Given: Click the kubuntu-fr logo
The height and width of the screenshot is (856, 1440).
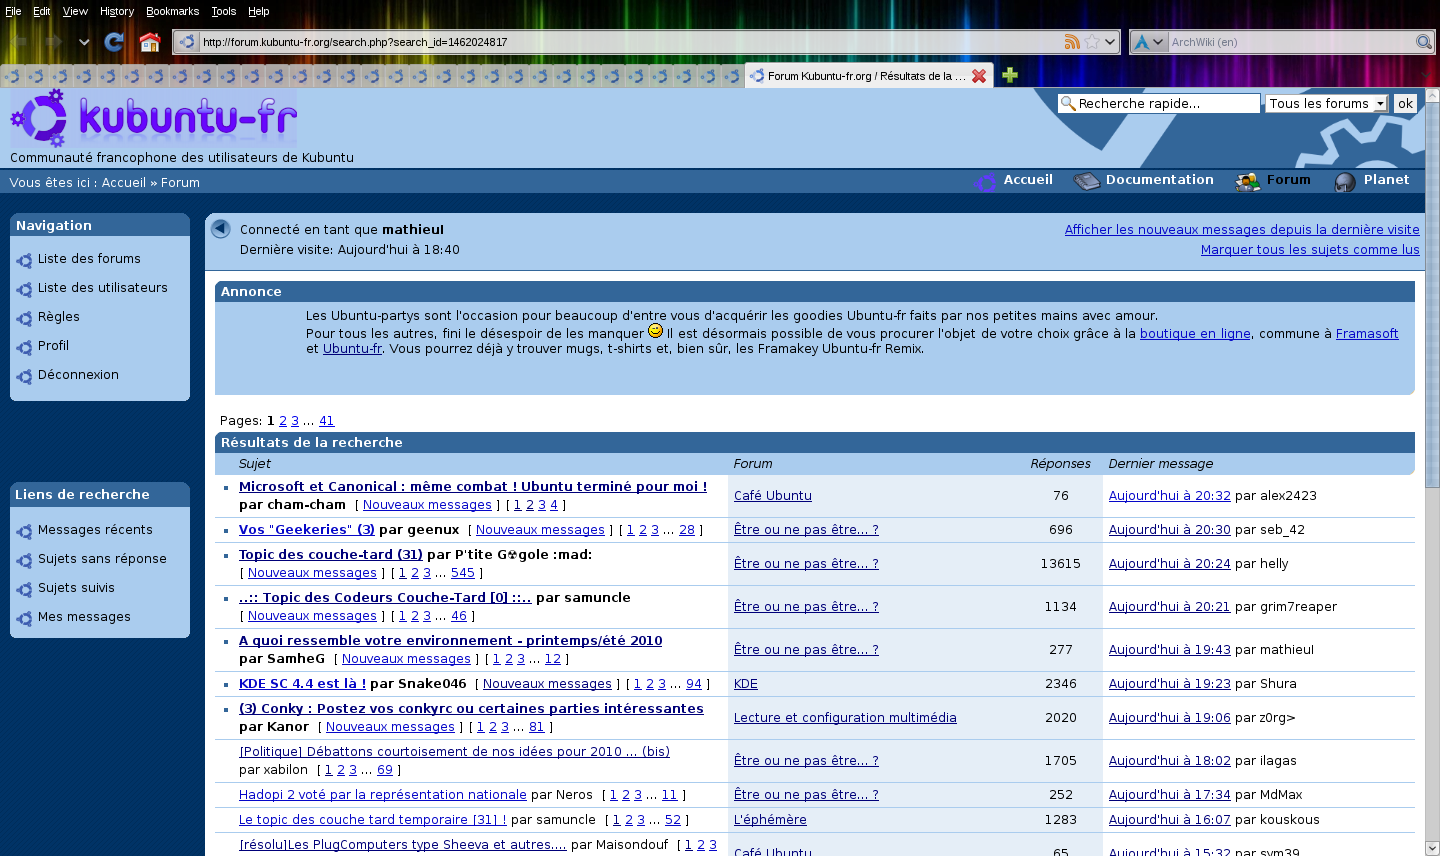Looking at the screenshot, I should [155, 118].
